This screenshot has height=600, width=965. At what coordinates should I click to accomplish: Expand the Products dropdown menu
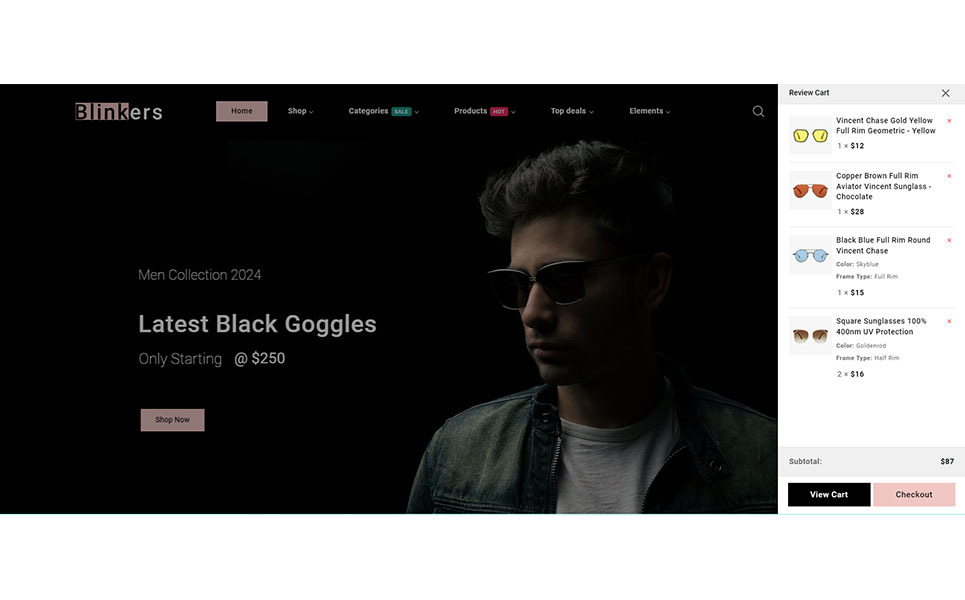pos(484,111)
